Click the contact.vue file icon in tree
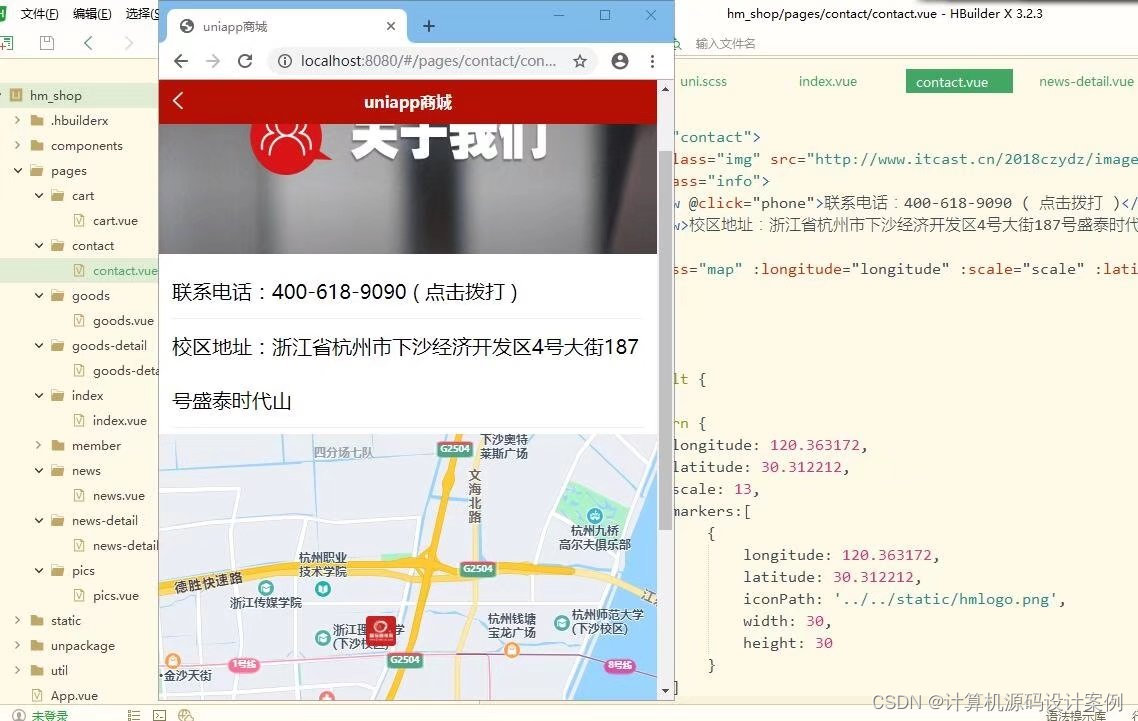The width and height of the screenshot is (1138, 721). click(79, 270)
